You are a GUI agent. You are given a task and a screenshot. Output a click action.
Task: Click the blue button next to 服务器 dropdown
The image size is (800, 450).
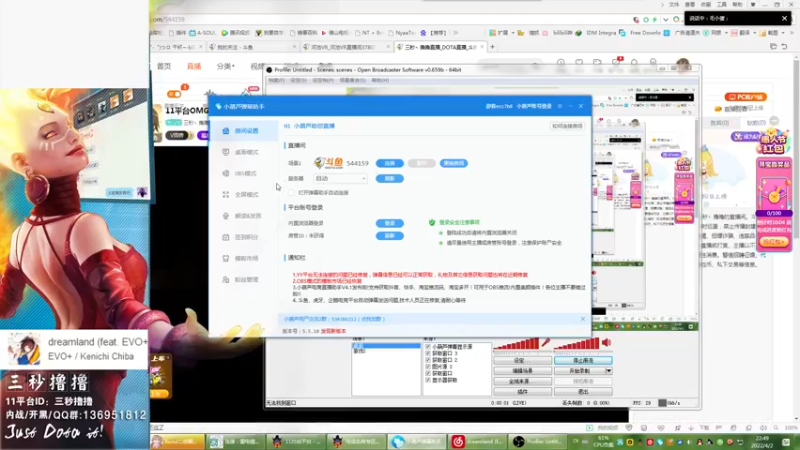coord(390,179)
